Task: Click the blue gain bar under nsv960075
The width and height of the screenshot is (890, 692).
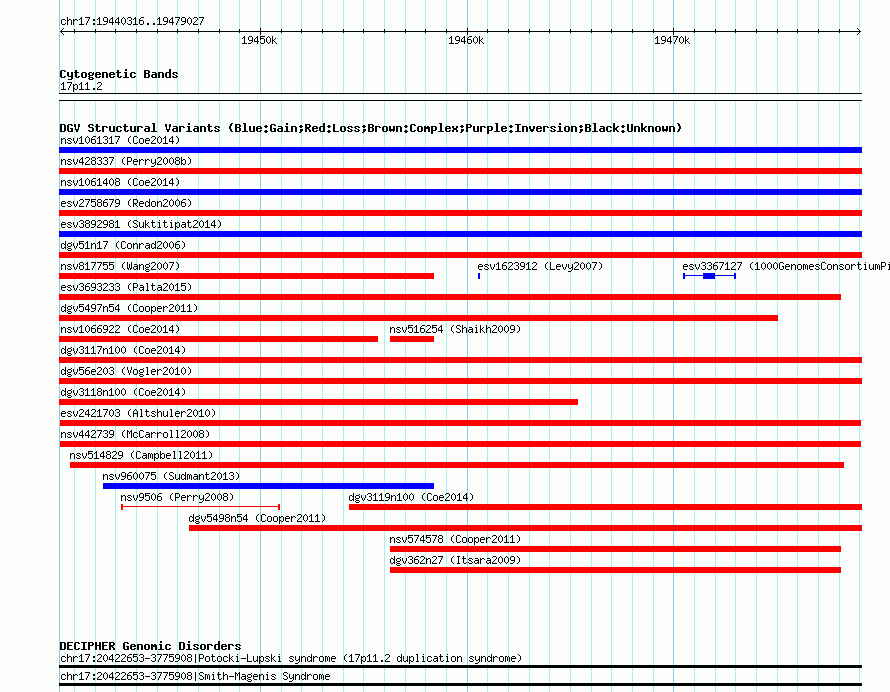Action: click(x=268, y=486)
